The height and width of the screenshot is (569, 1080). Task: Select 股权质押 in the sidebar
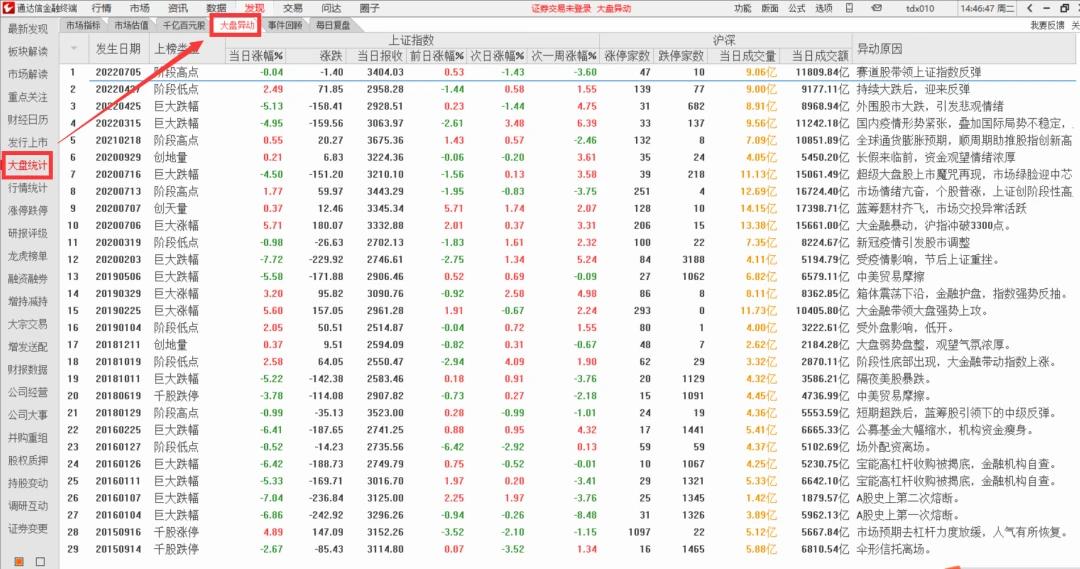pyautogui.click(x=28, y=461)
